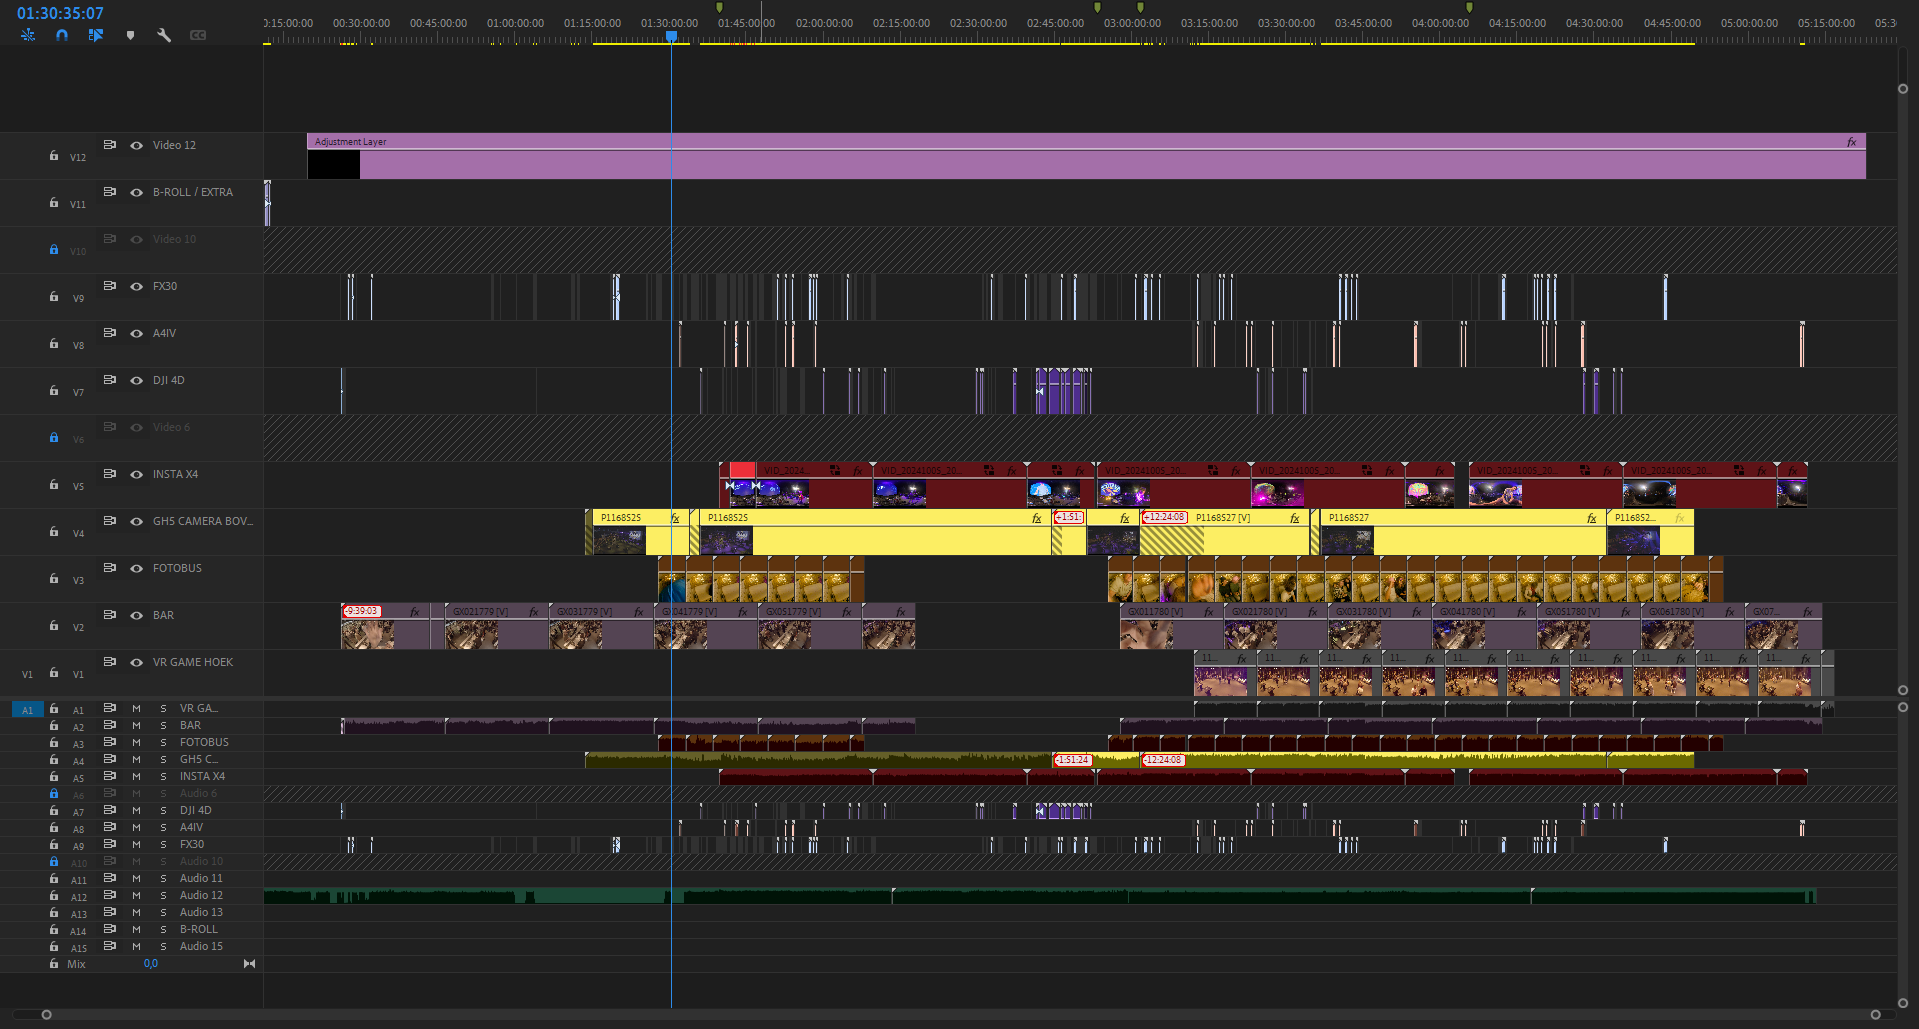Screen dimensions: 1919x1029
Task: Click the A1 source patching button
Action: [27, 709]
